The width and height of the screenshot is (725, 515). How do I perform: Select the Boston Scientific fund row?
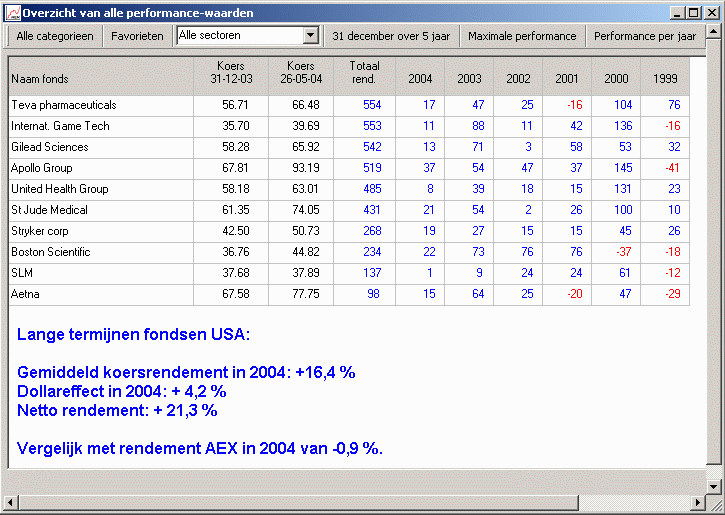point(50,252)
